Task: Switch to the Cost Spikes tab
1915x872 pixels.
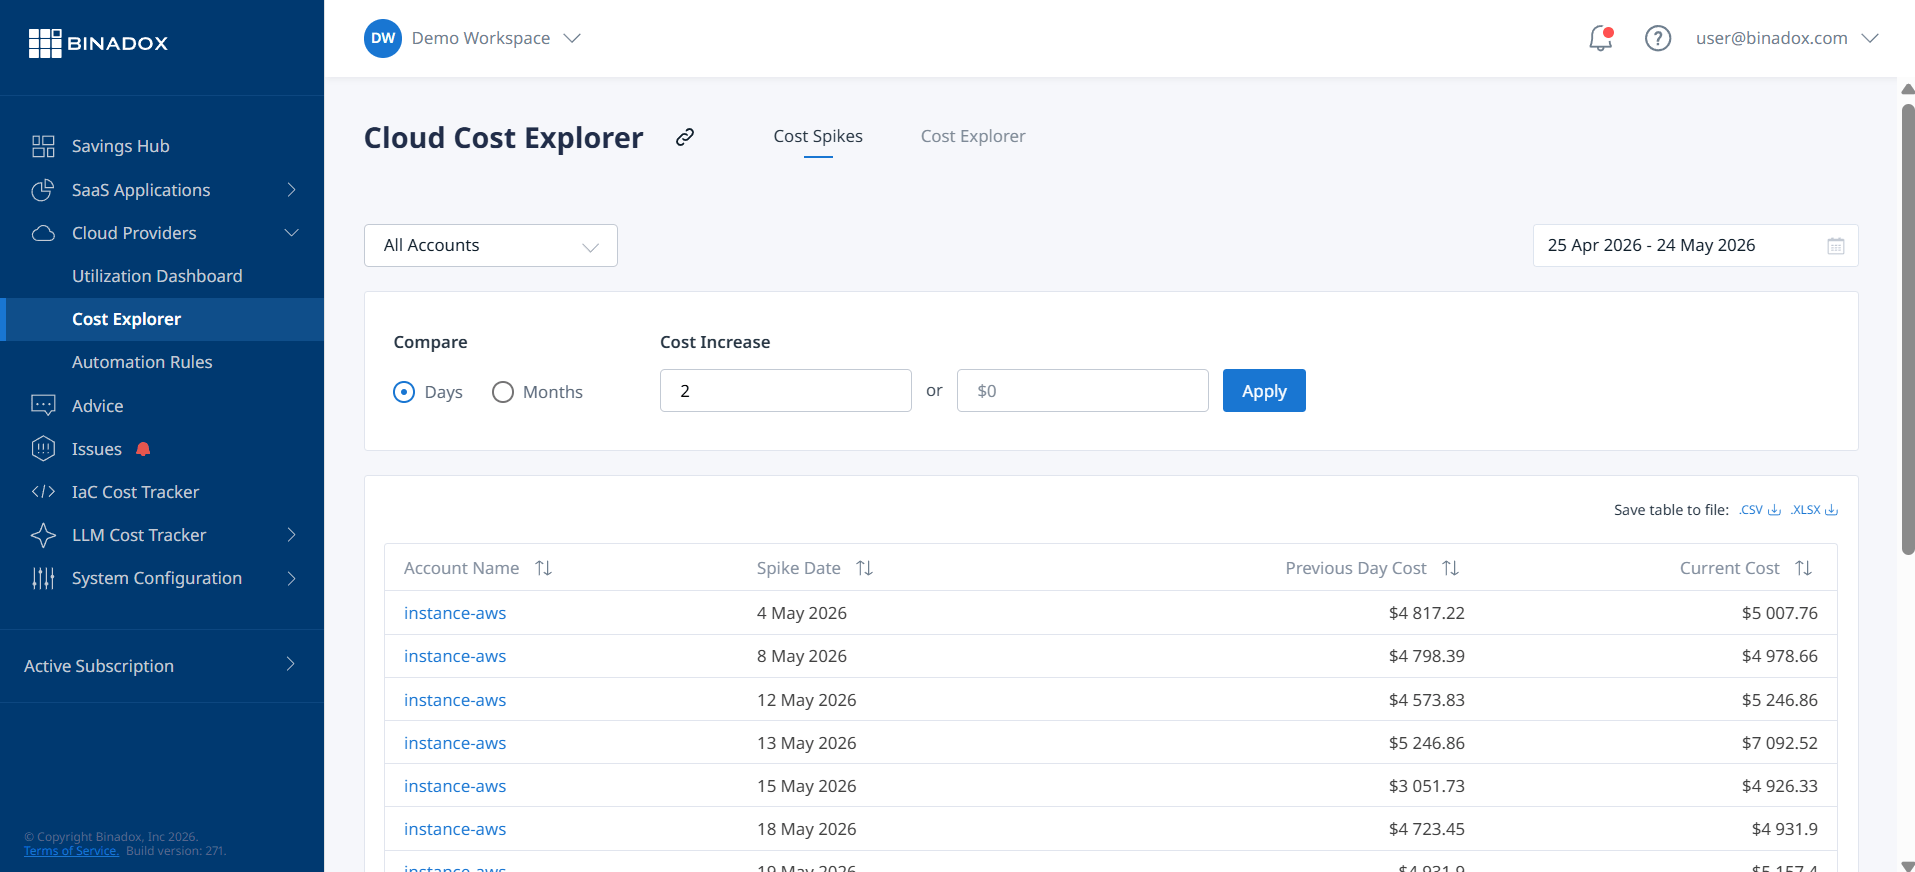Action: [818, 136]
